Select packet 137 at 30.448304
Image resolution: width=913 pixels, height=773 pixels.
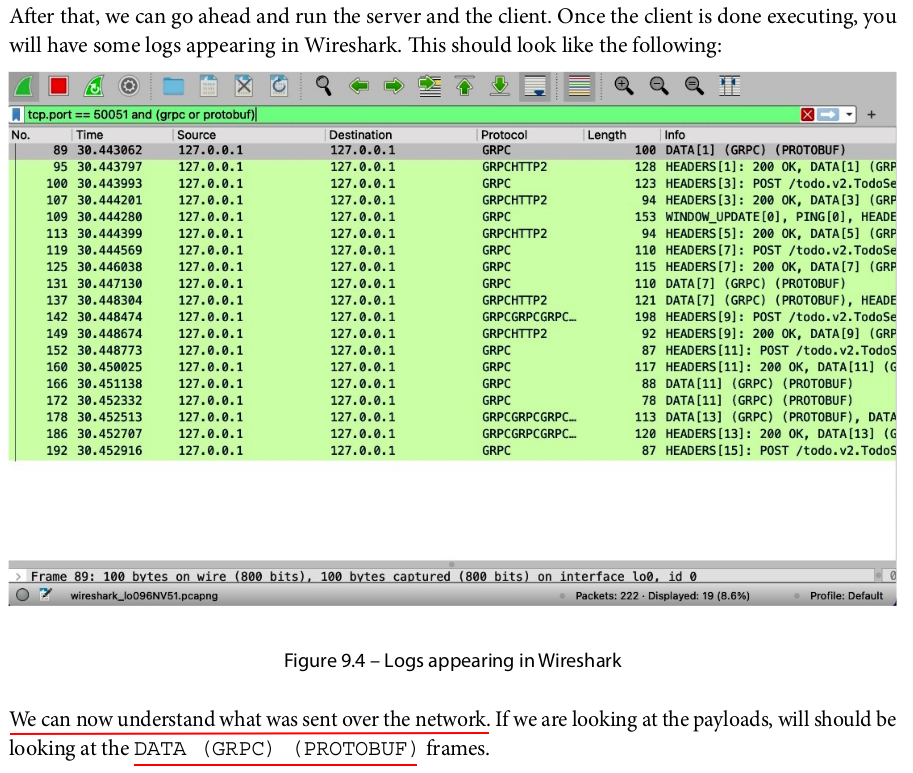click(x=452, y=300)
